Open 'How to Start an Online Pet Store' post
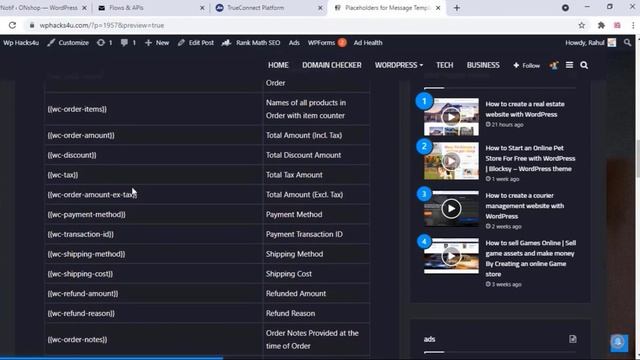Viewport: 640px width, 360px height. [x=530, y=158]
